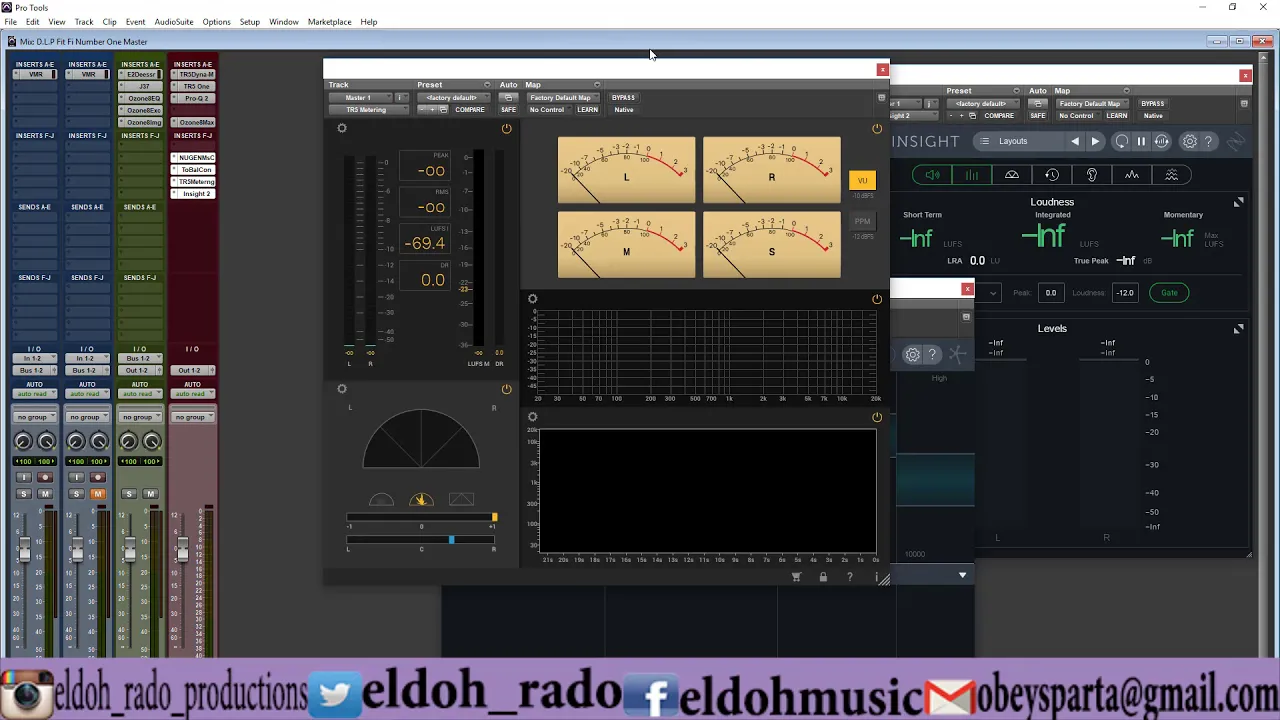Click previous preset minus button in TR5 window
Viewport: 1280px width, 720px height.
423,110
